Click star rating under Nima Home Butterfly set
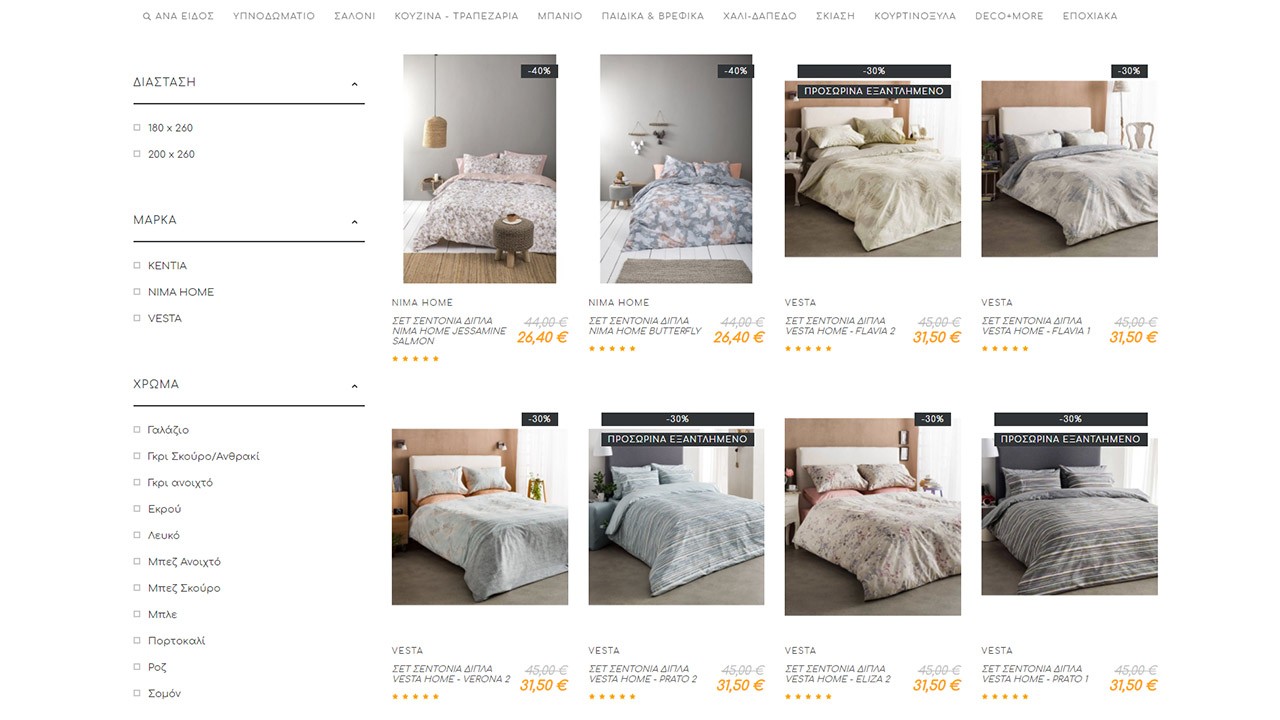 tap(612, 349)
